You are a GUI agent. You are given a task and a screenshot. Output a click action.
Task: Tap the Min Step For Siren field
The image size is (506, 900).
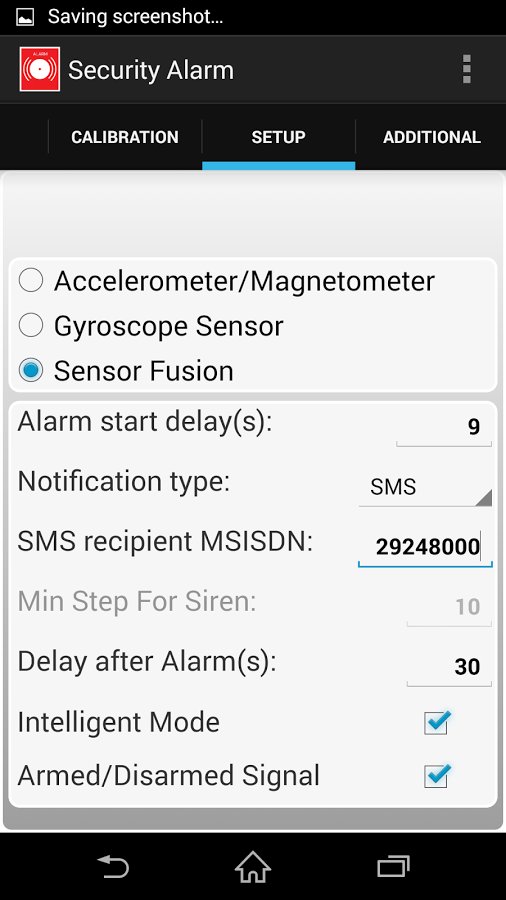[x=449, y=607]
